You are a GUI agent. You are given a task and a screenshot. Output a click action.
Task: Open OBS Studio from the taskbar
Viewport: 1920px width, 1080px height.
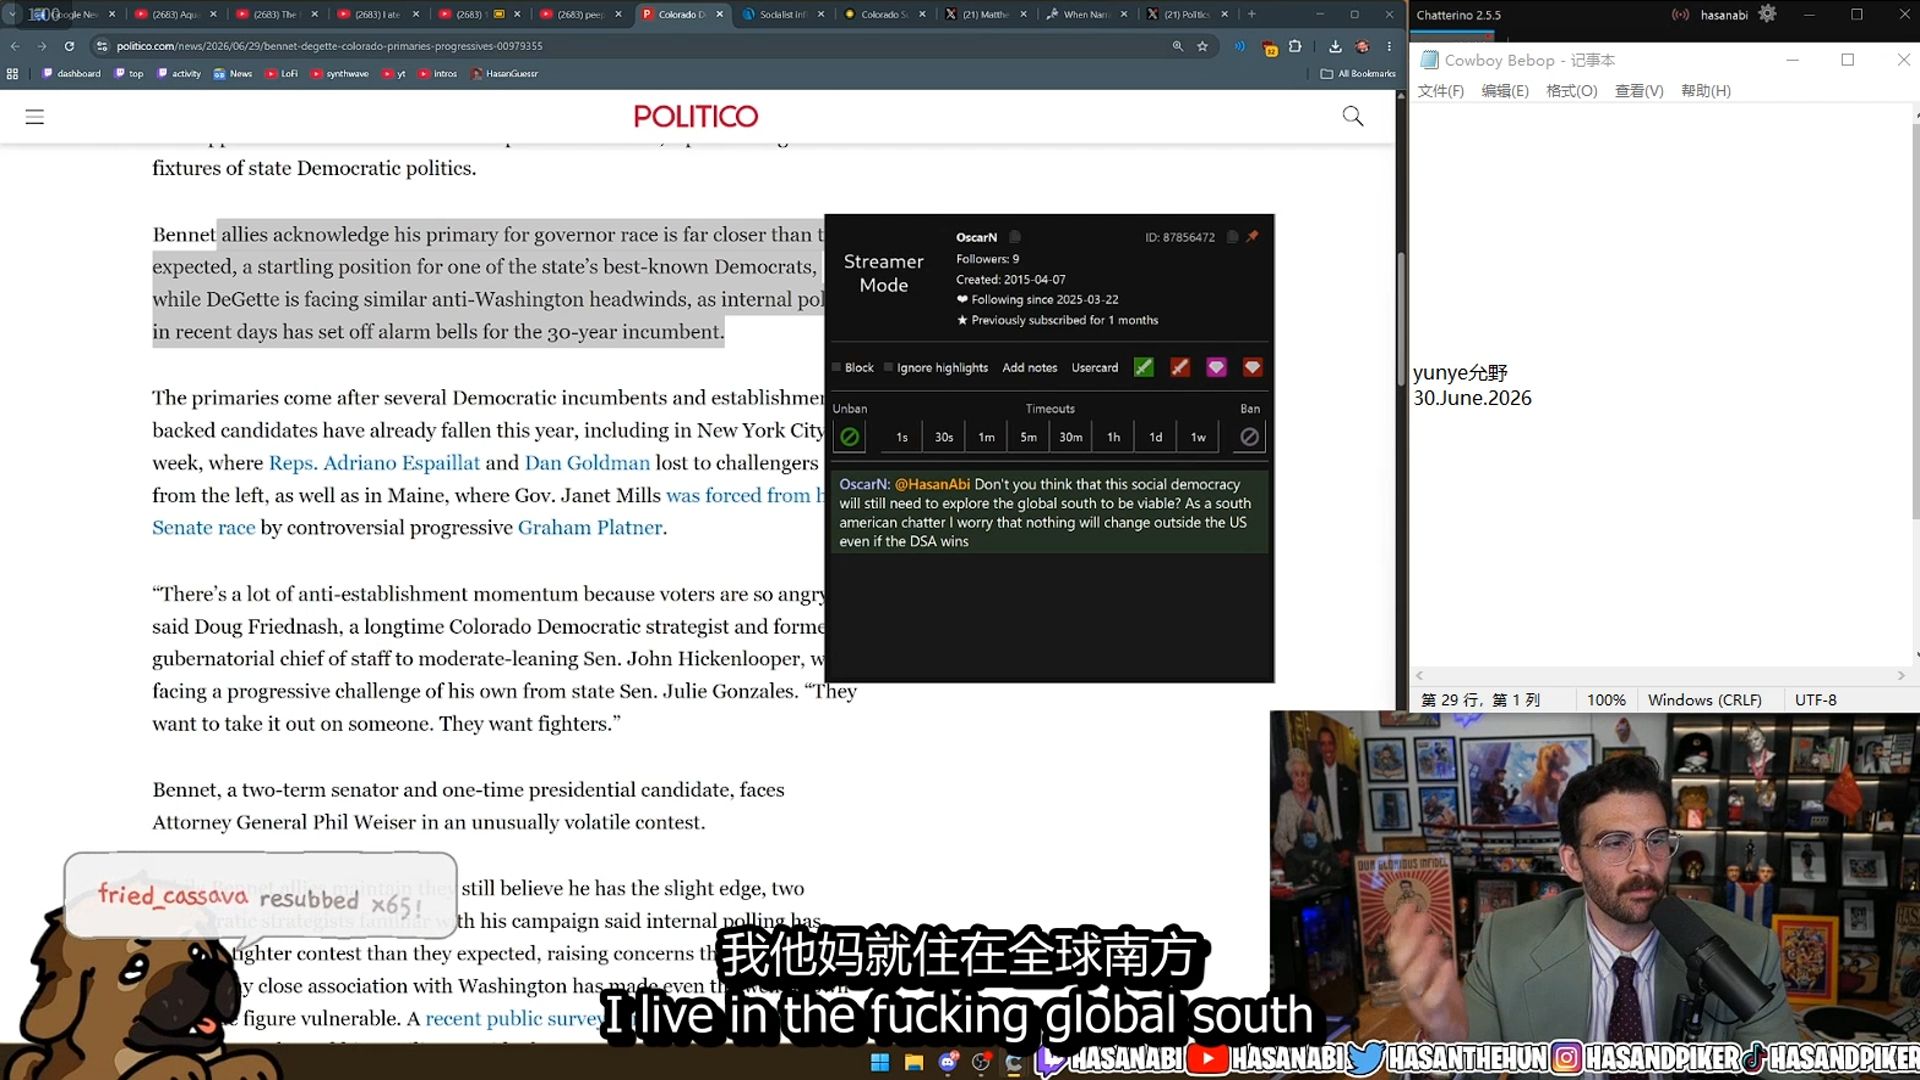click(981, 1062)
